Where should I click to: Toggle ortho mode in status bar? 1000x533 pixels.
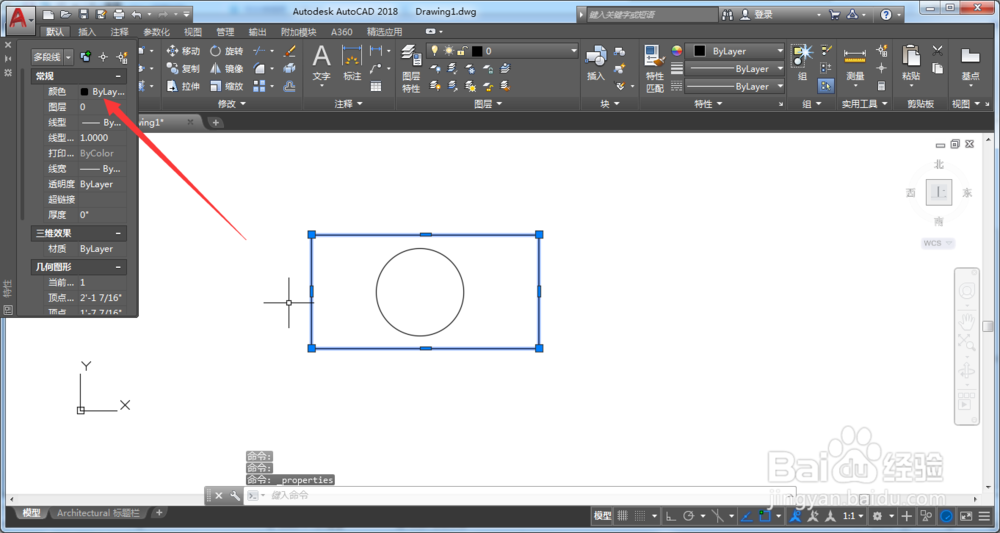click(x=670, y=516)
